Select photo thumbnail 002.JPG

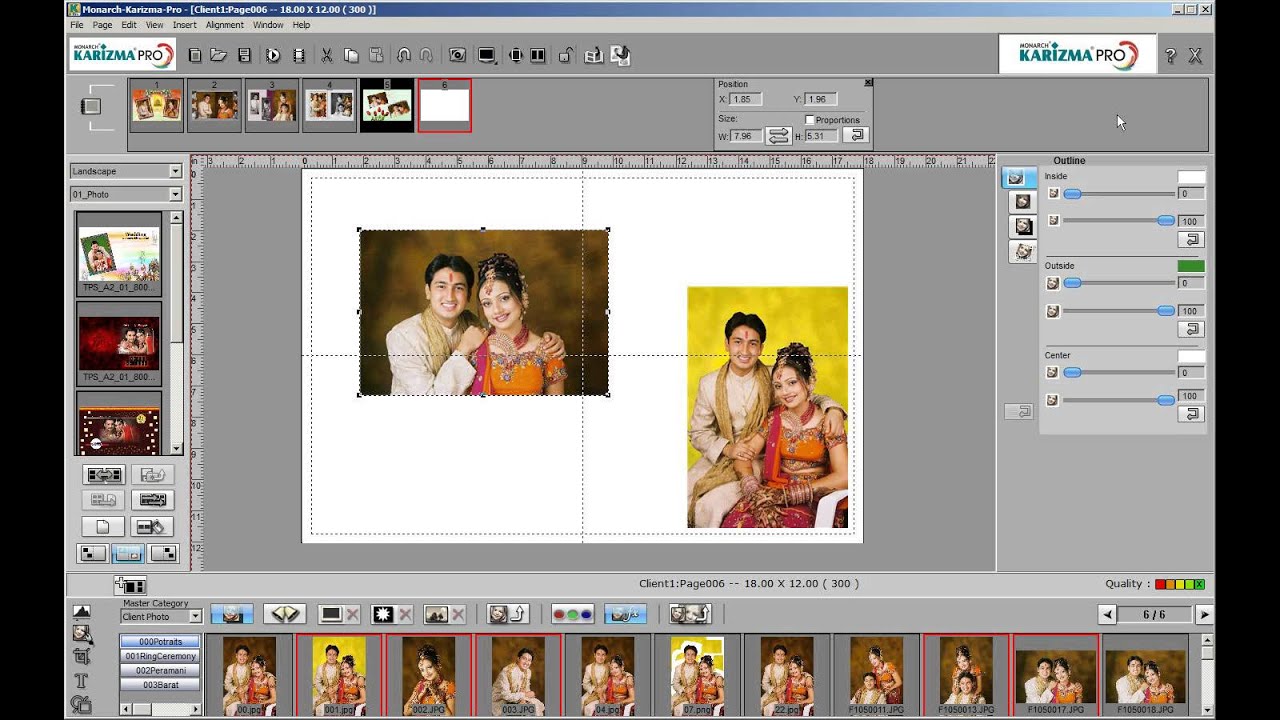point(428,673)
